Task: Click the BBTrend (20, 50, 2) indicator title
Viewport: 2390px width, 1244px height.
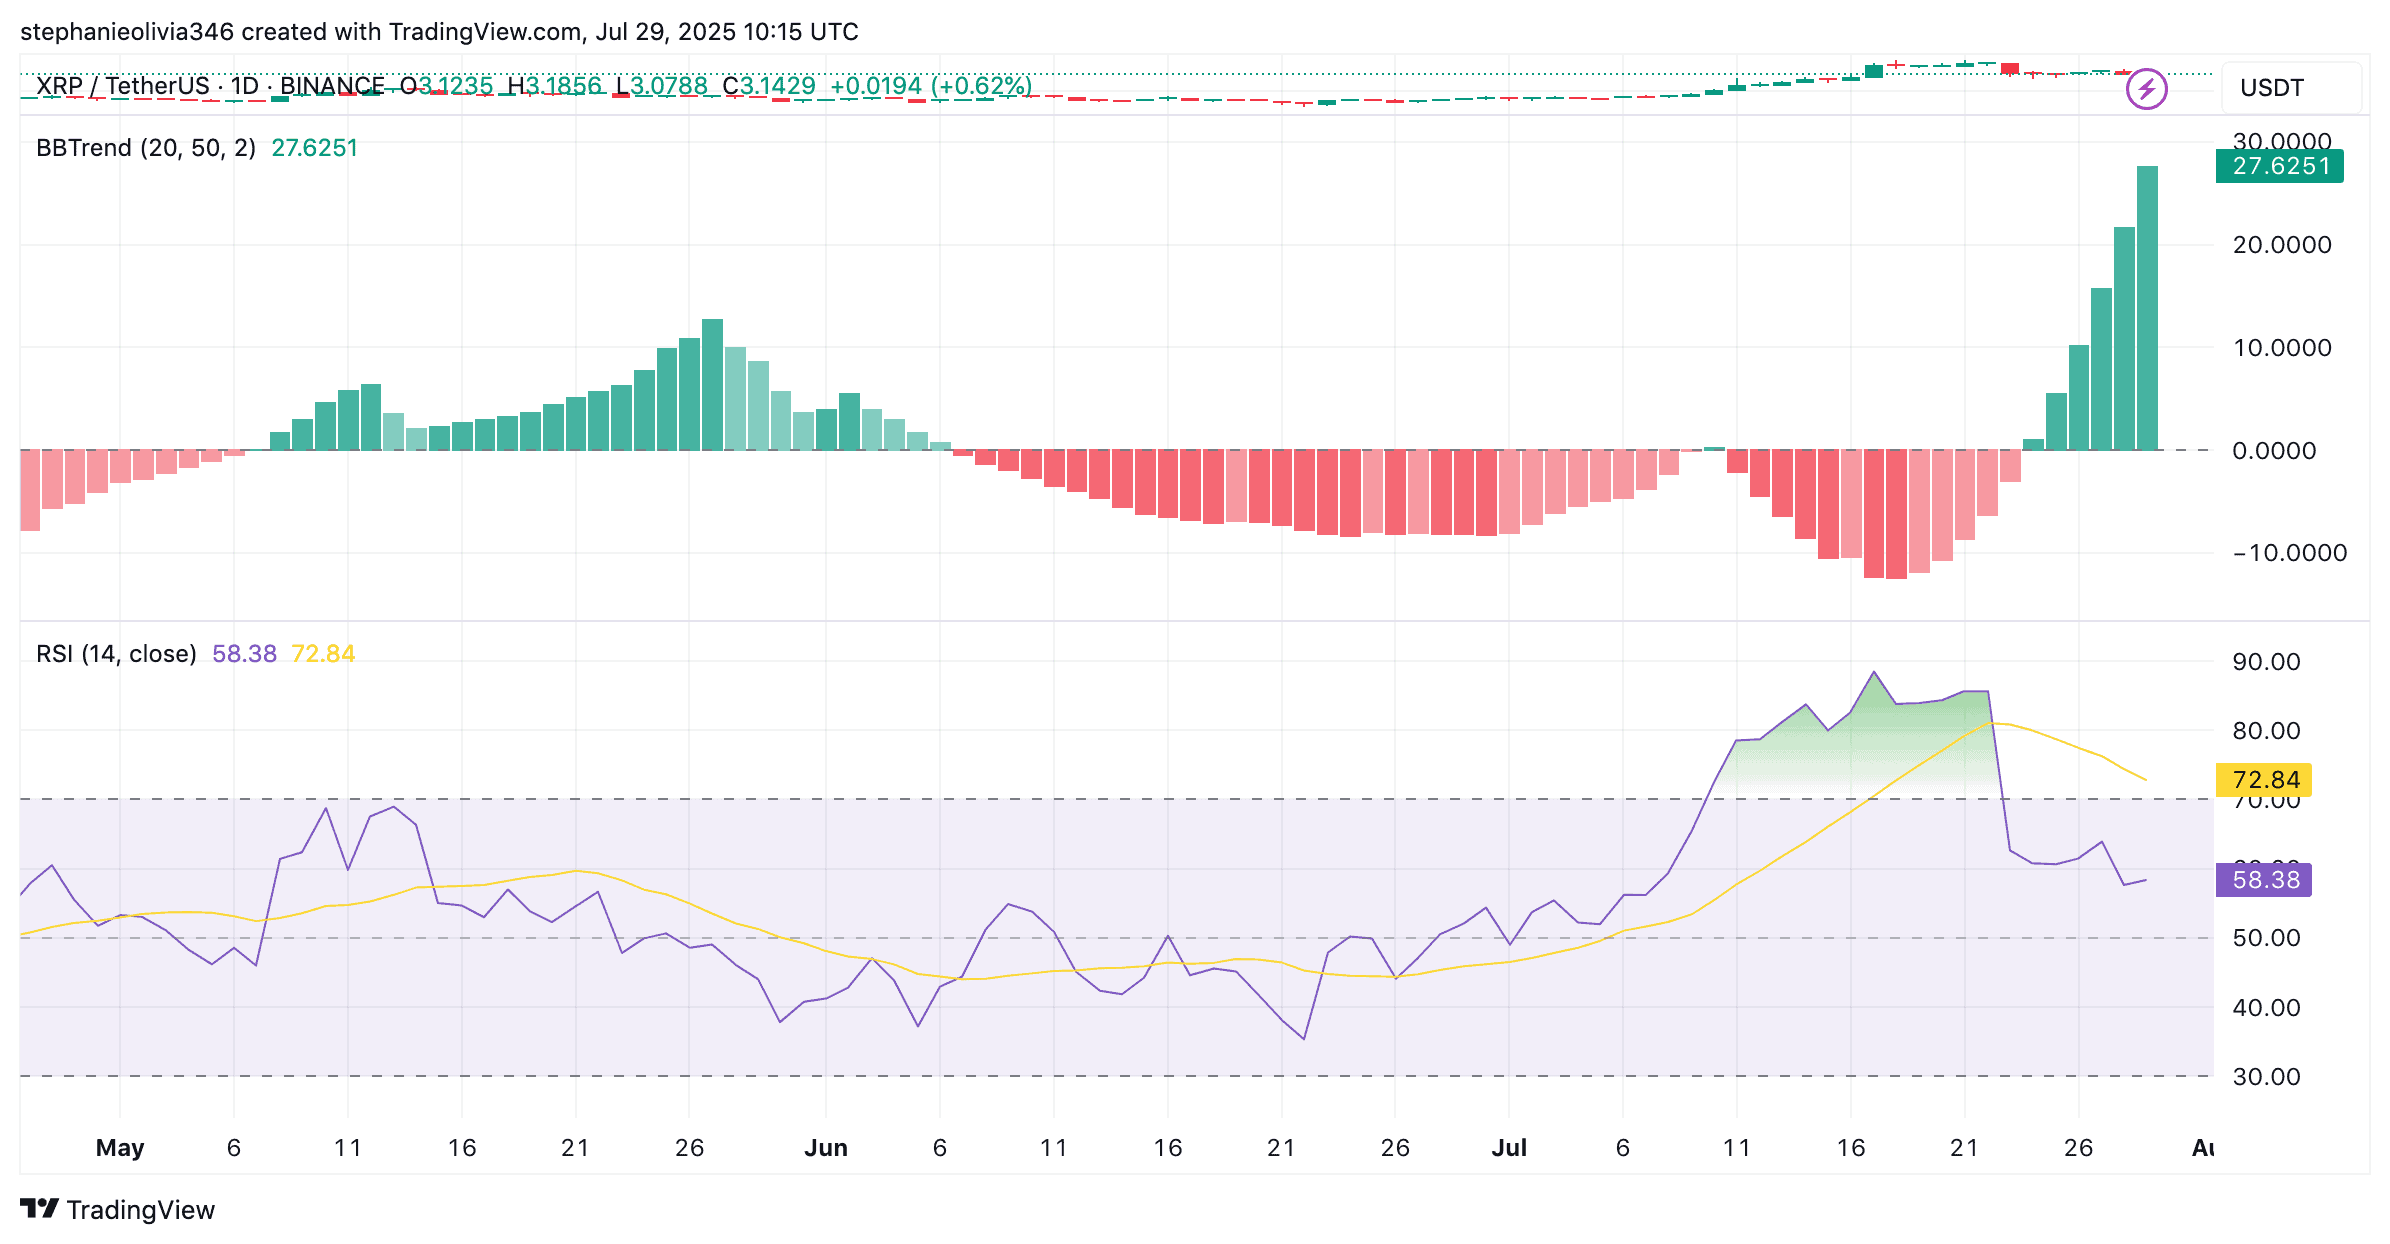Action: coord(146,148)
